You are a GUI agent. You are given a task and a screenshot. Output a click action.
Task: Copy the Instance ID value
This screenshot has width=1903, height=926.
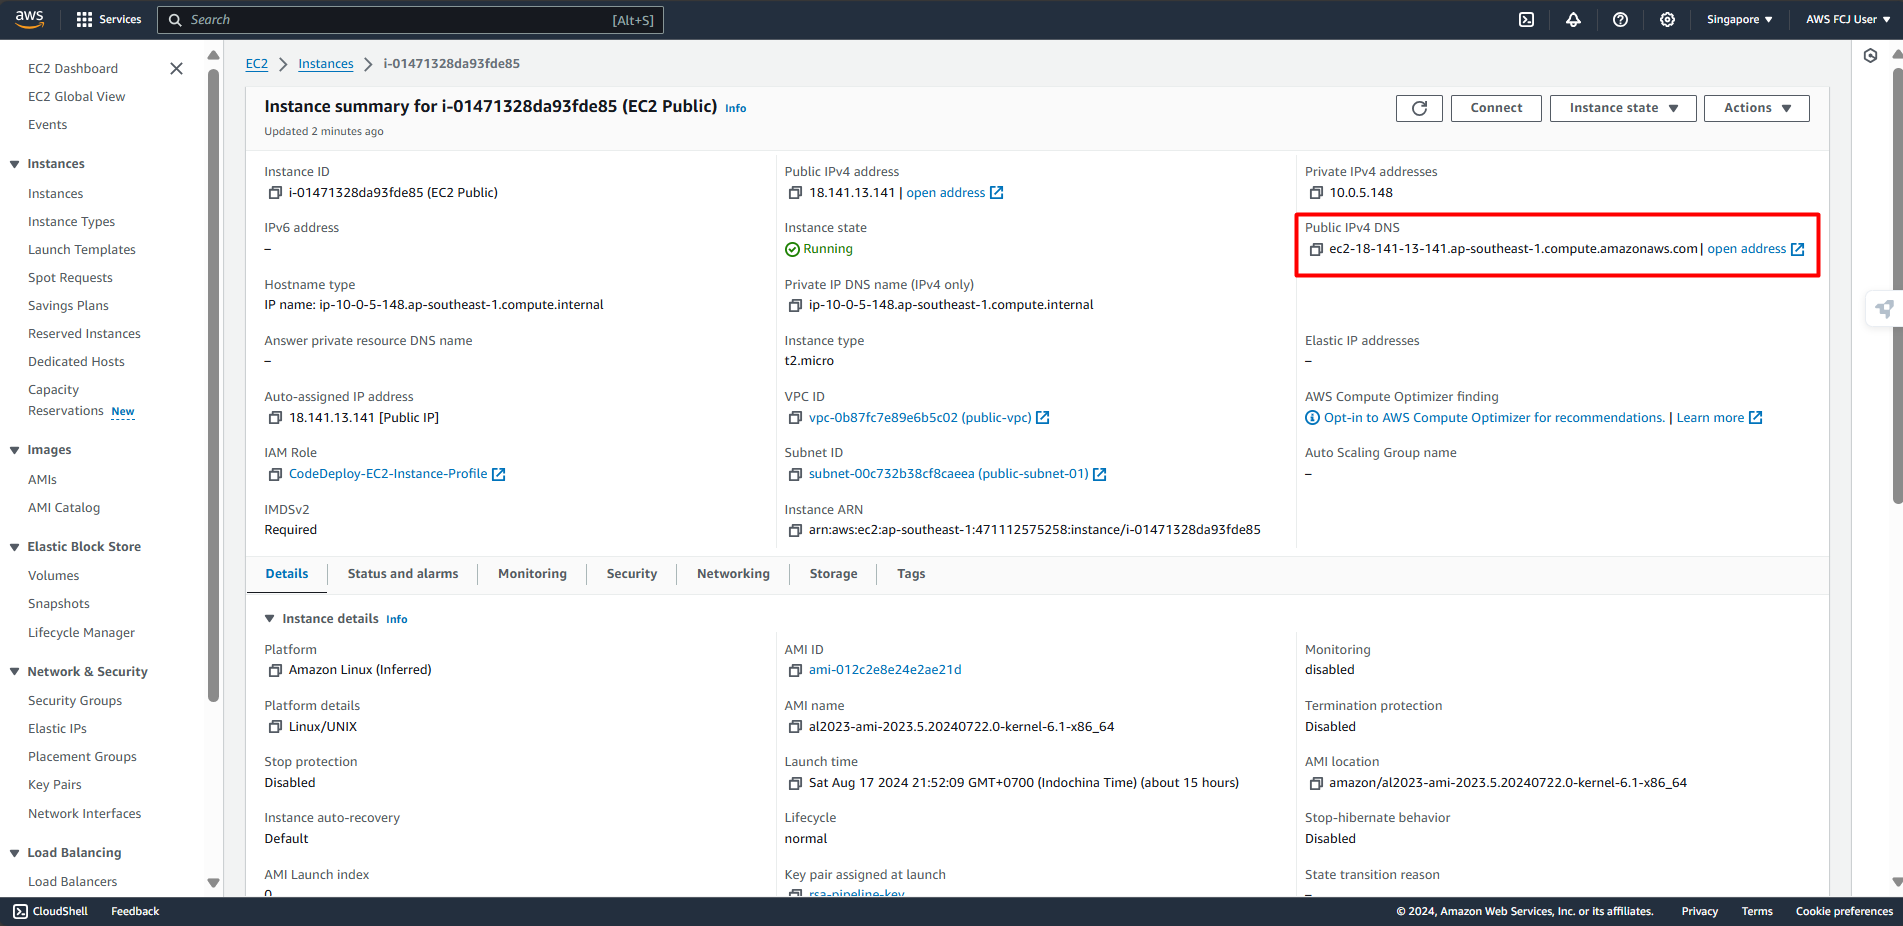tap(275, 193)
